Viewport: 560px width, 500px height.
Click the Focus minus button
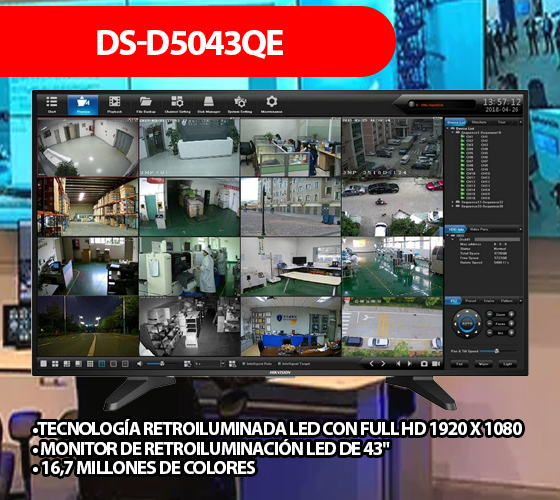tap(490, 323)
